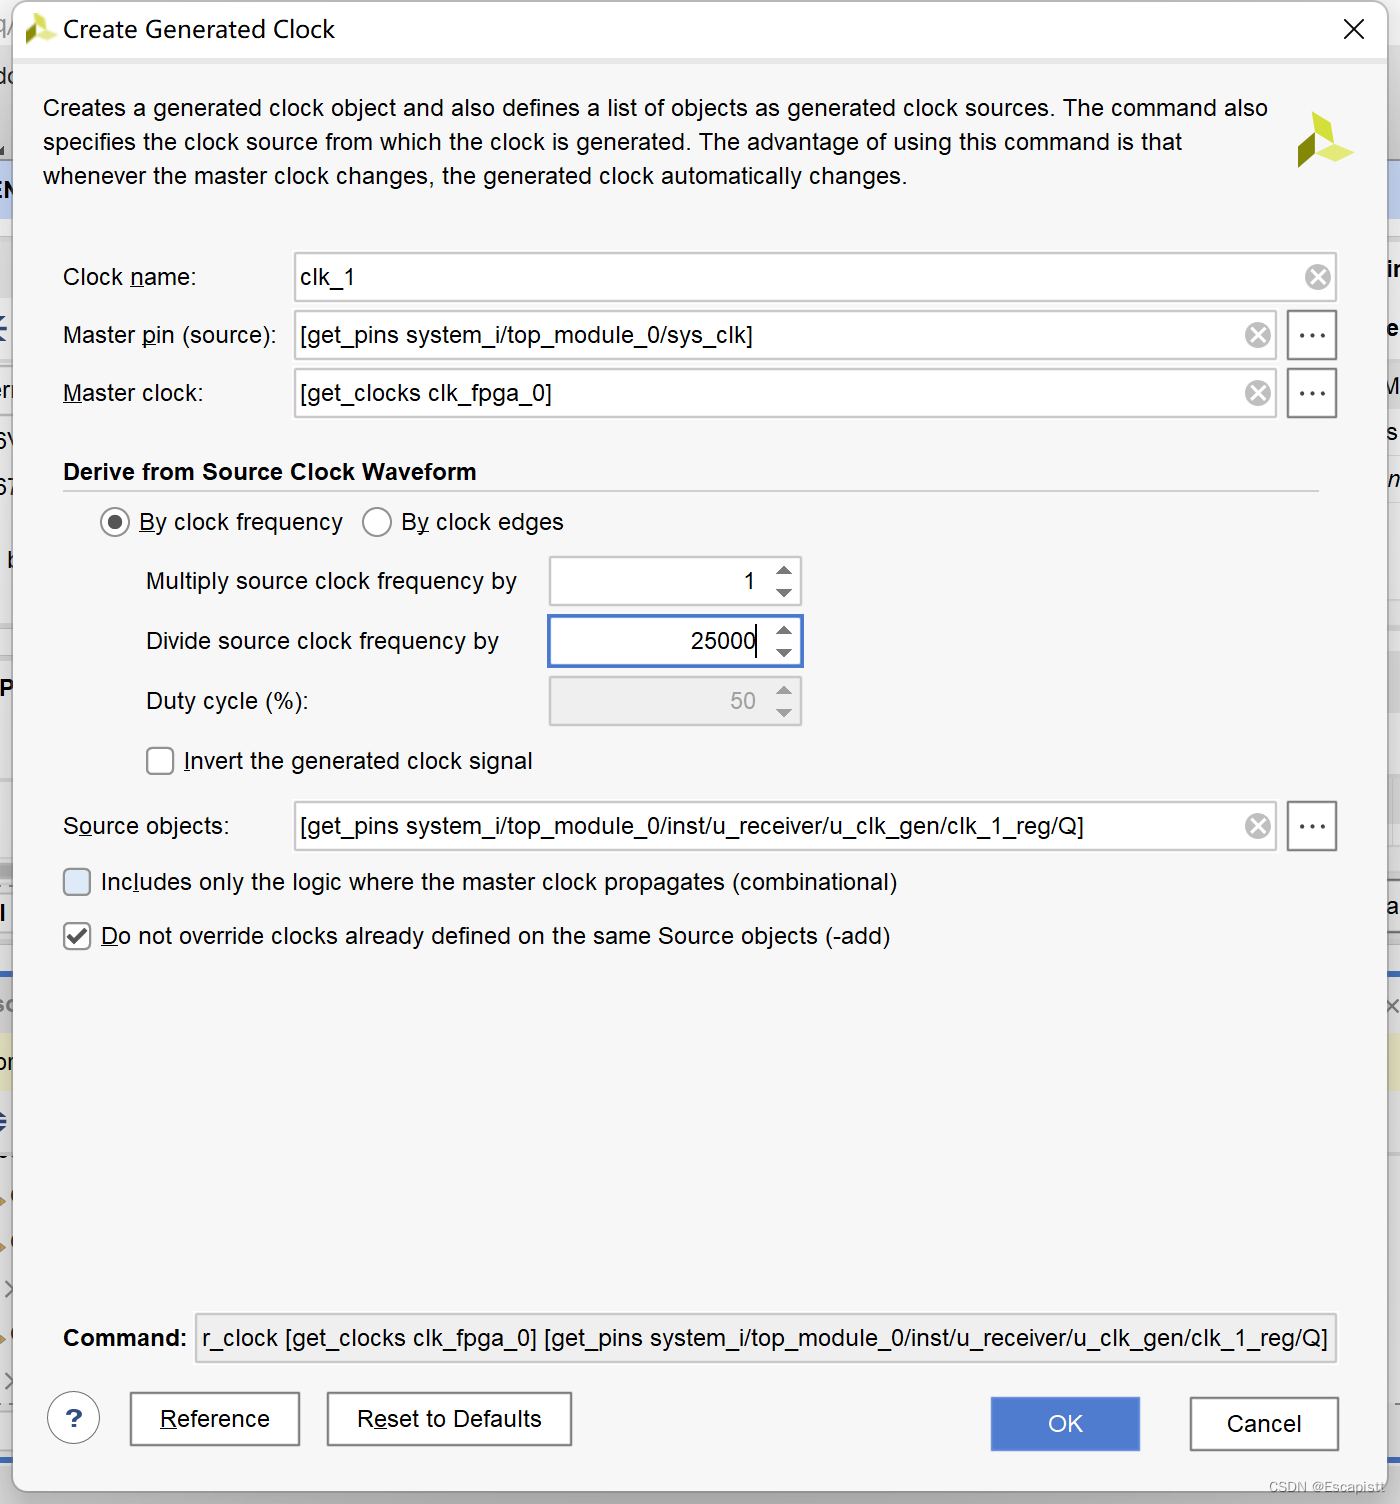
Task: Decrease multiply source clock frequency value
Action: point(784,592)
